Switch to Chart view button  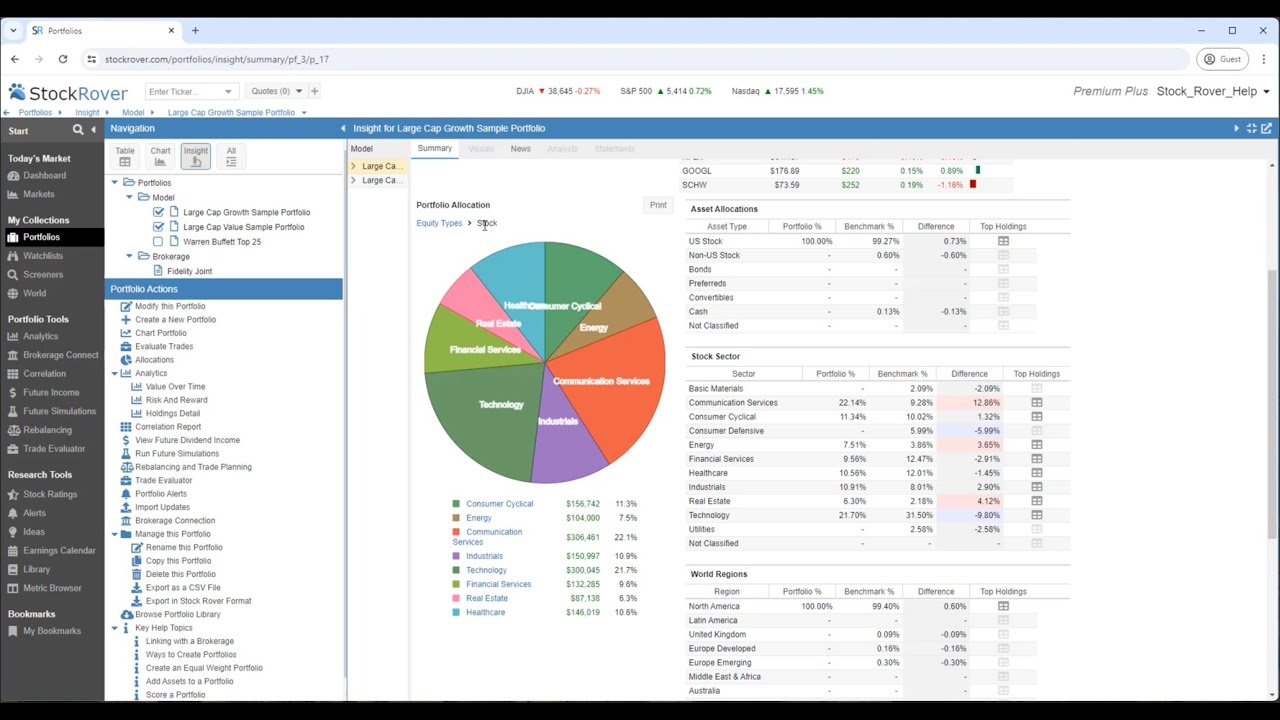(x=160, y=156)
